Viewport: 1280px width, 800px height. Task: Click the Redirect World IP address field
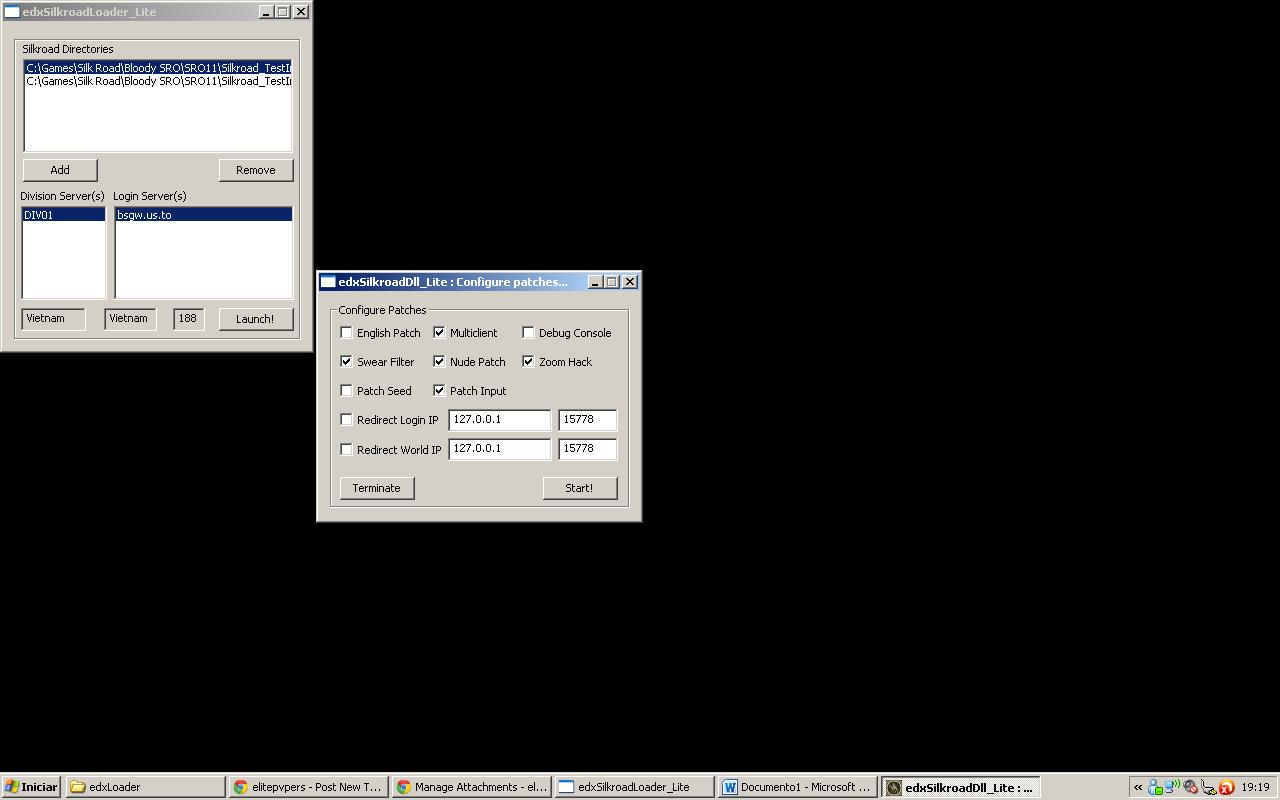tap(499, 449)
